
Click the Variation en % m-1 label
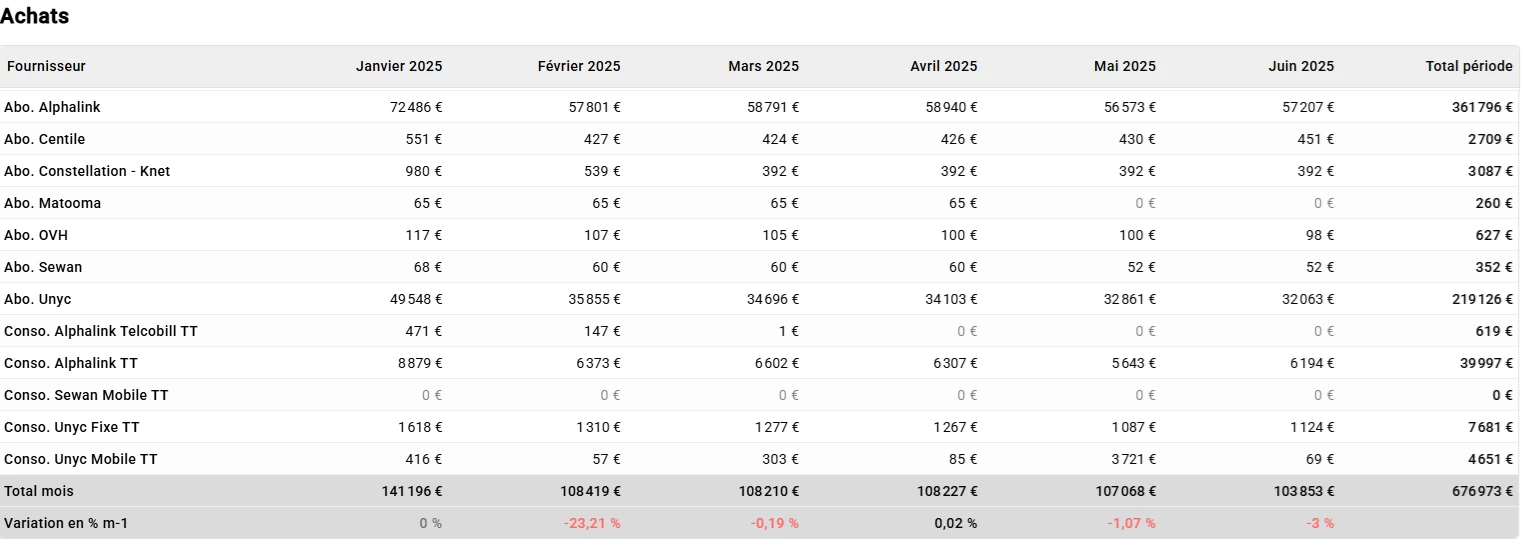[x=66, y=523]
